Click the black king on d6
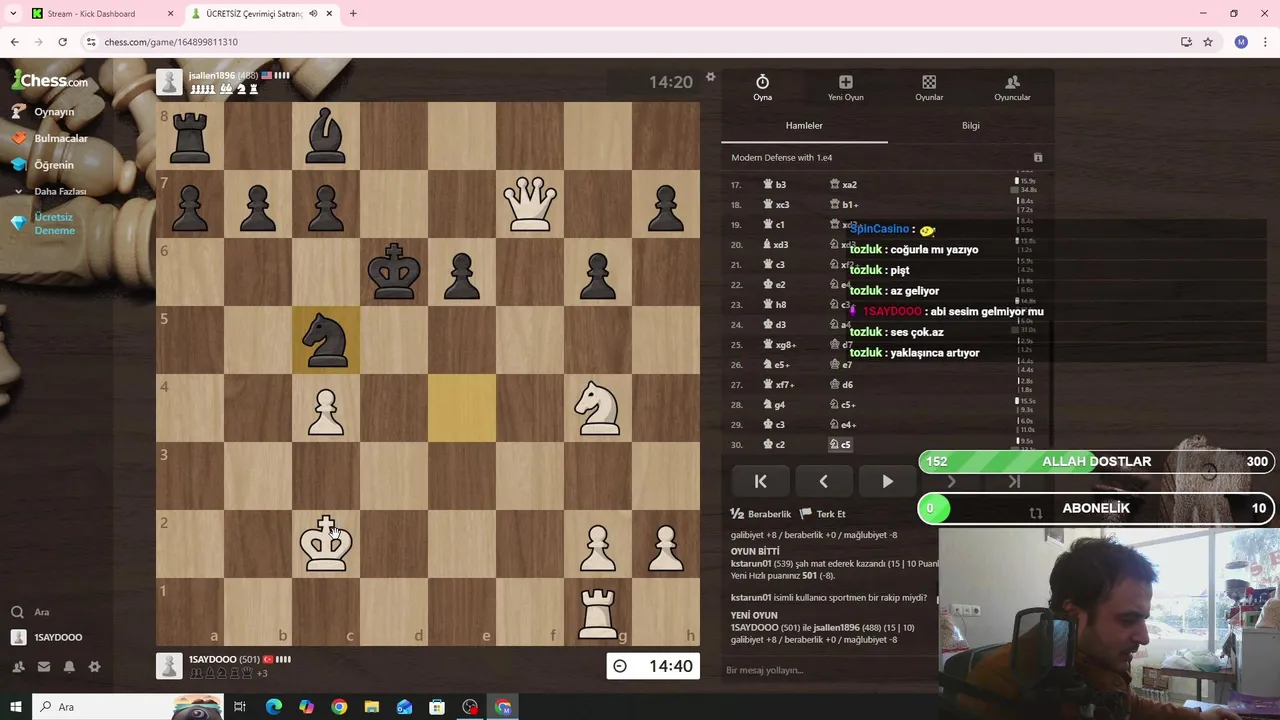This screenshot has width=1280, height=720. 394,272
